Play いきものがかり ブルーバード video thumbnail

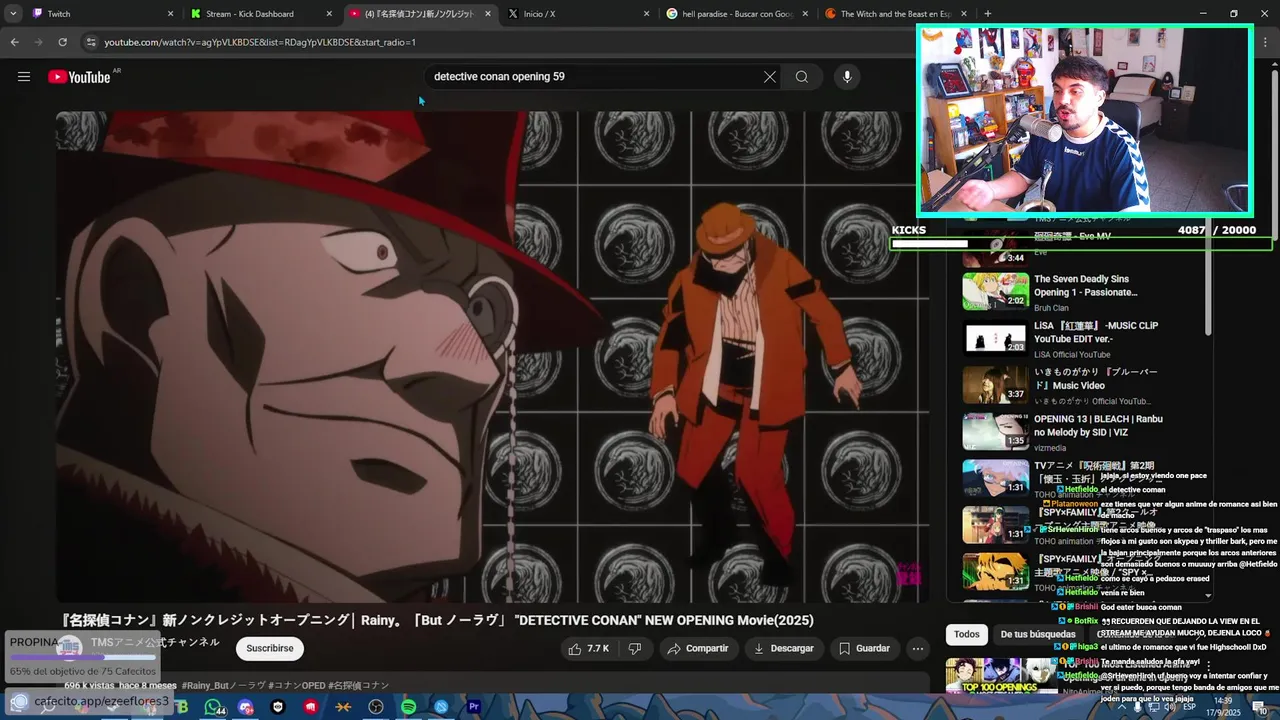[995, 385]
